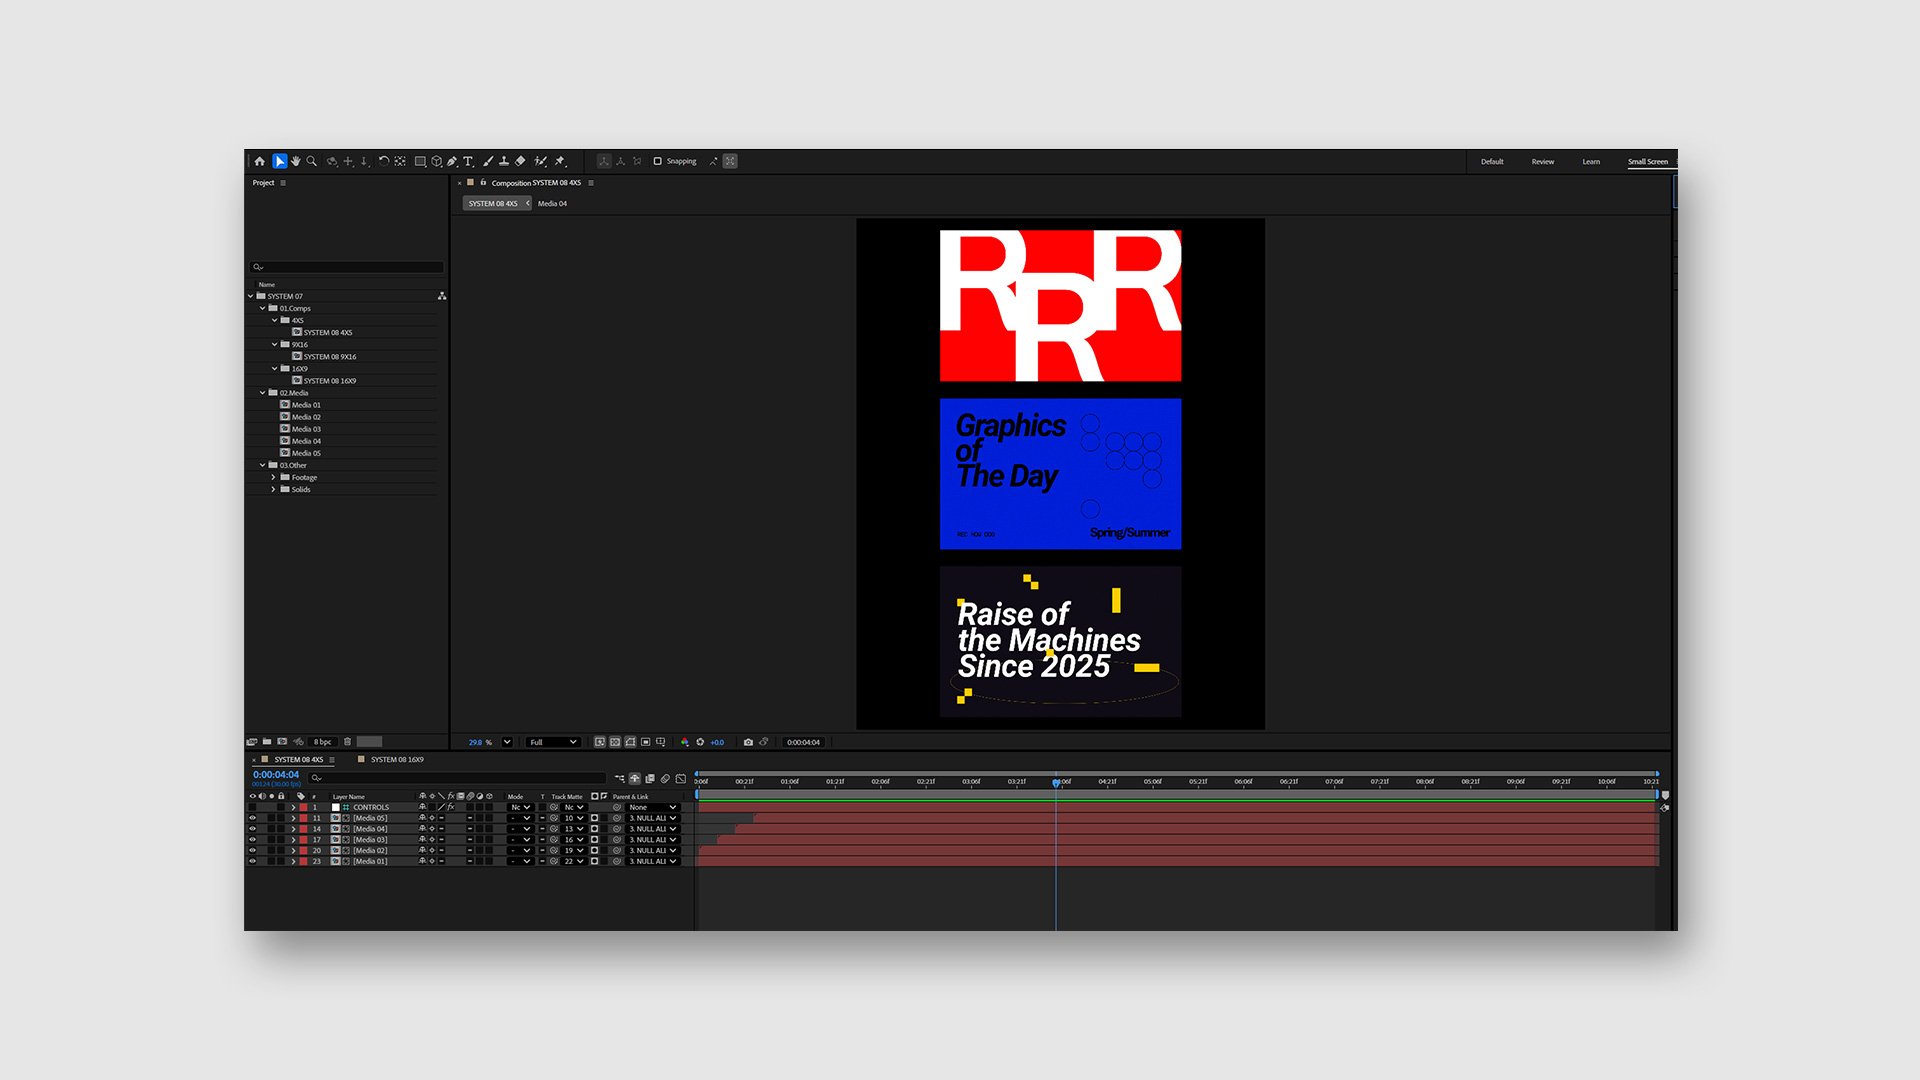Click the trash icon in Project panel footer
1920x1080 pixels.
click(x=348, y=742)
